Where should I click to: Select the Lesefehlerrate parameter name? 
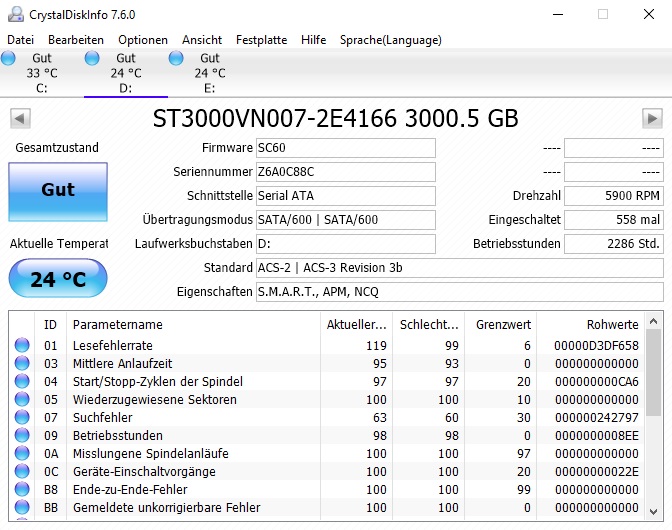[113, 345]
